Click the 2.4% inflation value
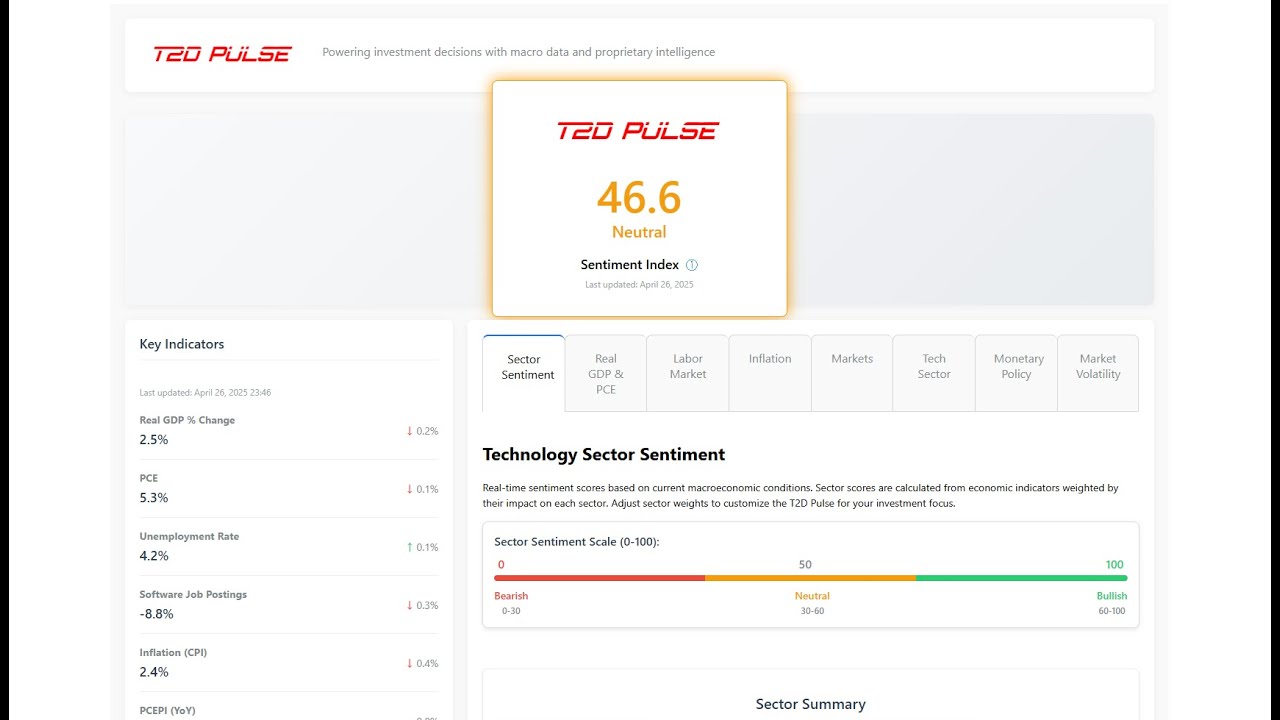 tap(154, 672)
